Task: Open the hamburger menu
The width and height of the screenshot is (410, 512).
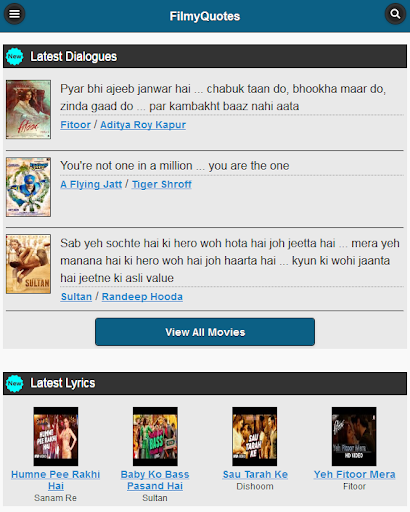Action: (14, 14)
